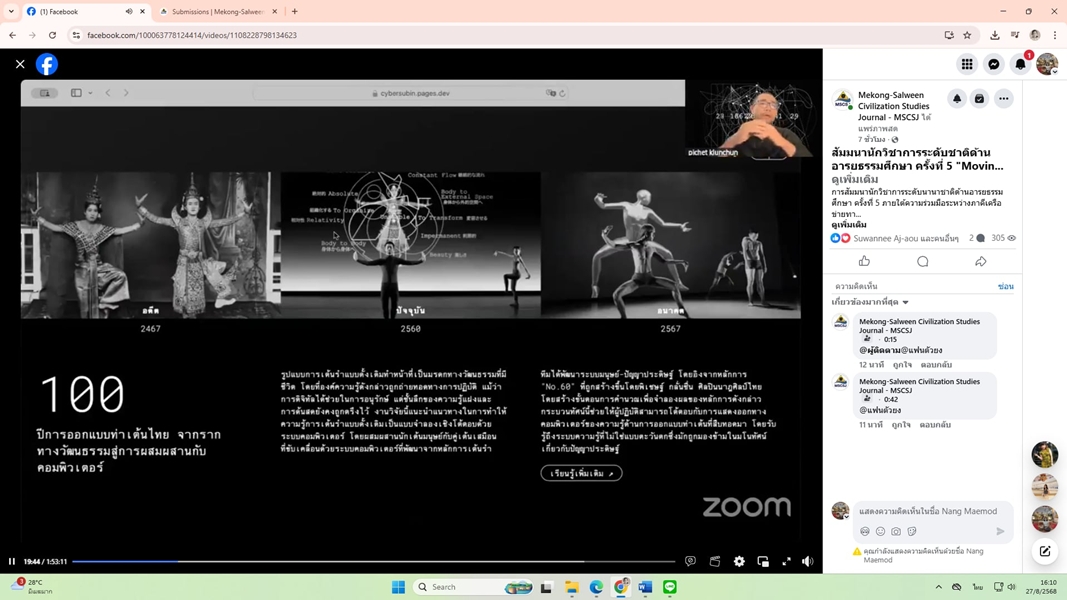Click the camera icon in comment box

(x=896, y=532)
